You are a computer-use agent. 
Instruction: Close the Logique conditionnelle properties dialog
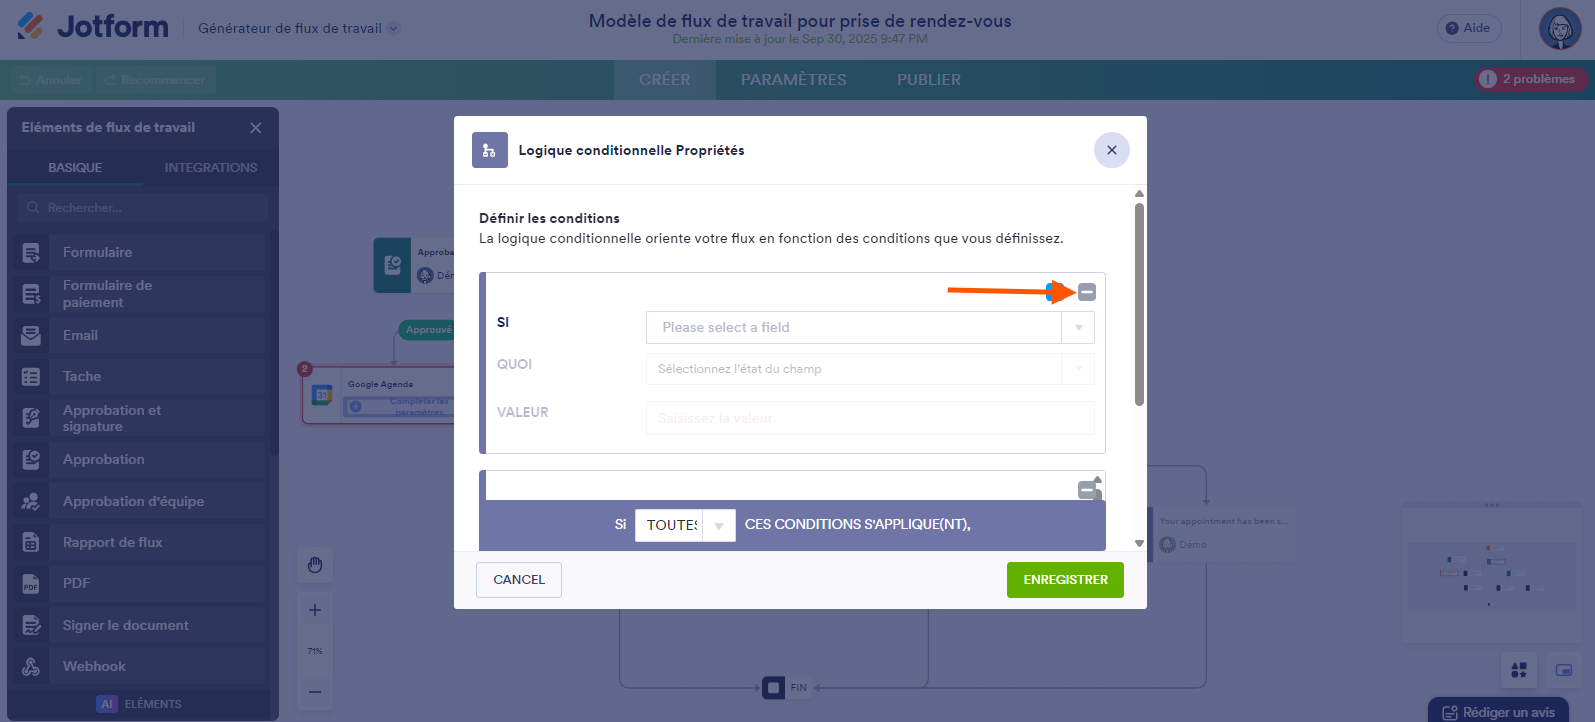1111,150
